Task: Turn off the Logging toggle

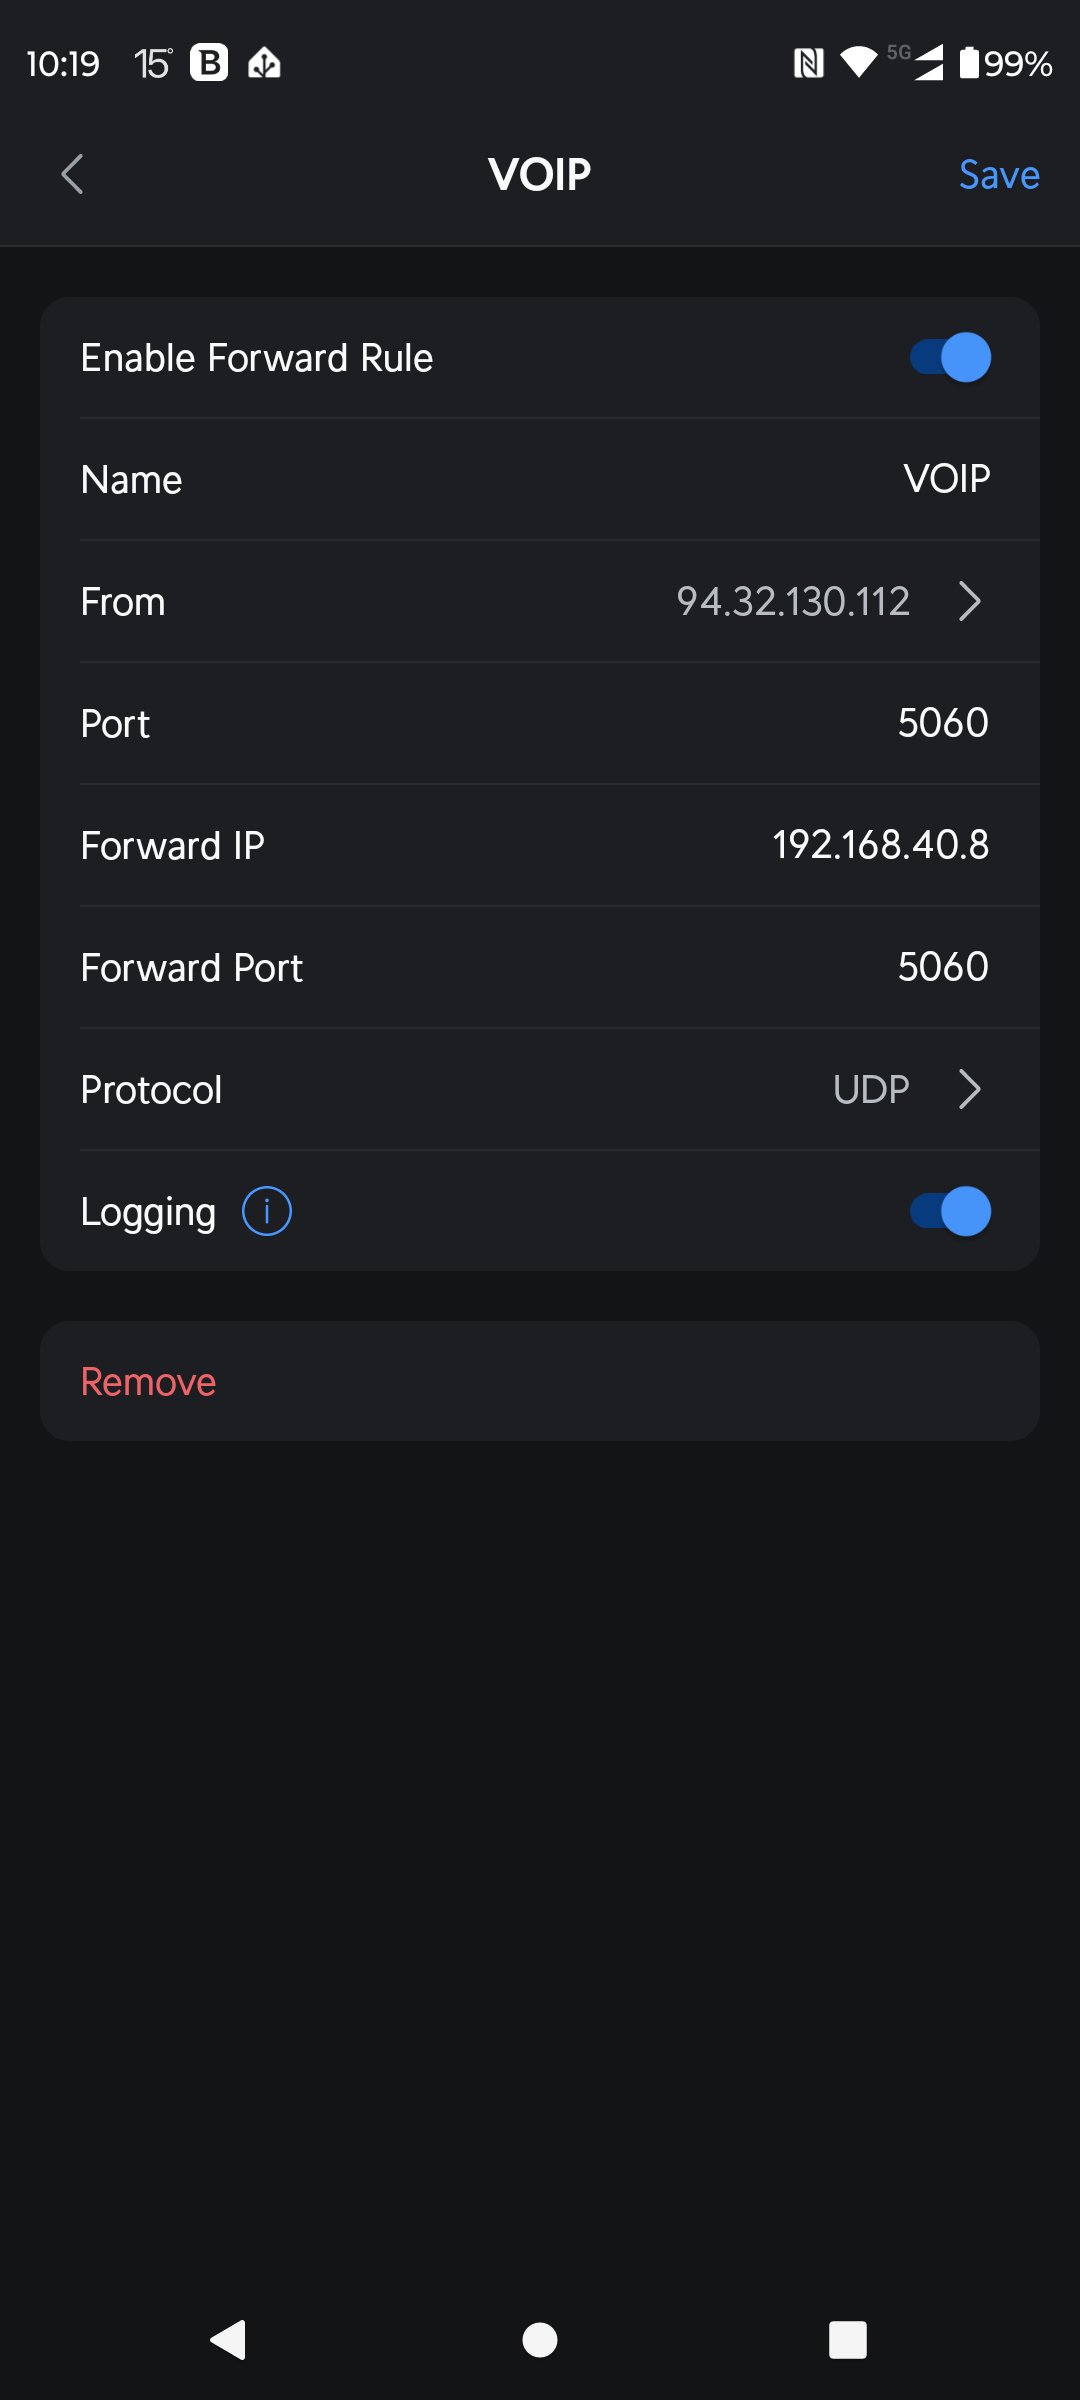Action: (950, 1211)
